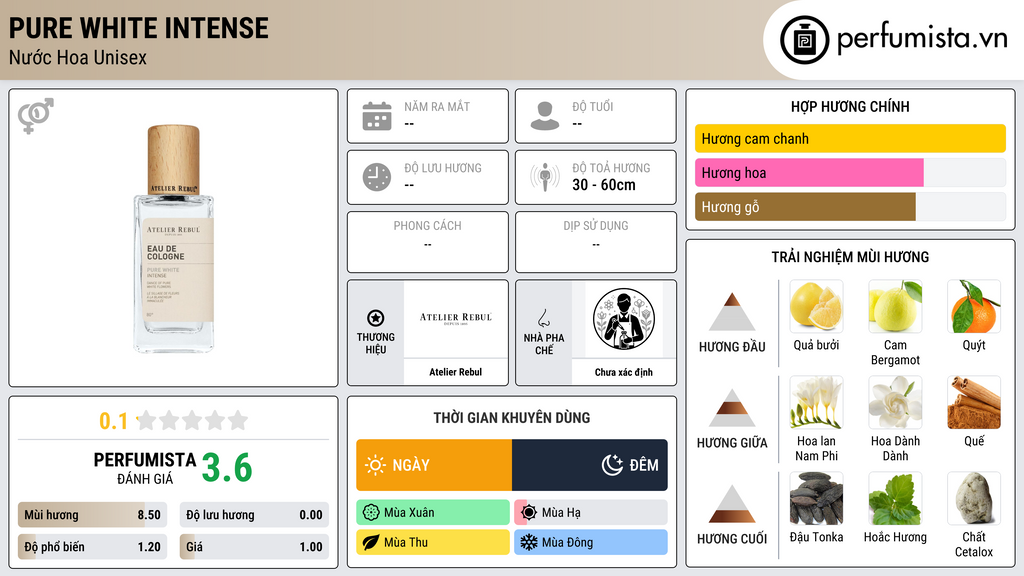Click the Trải nghiệm mùi hương heading
The height and width of the screenshot is (576, 1024).
850,257
